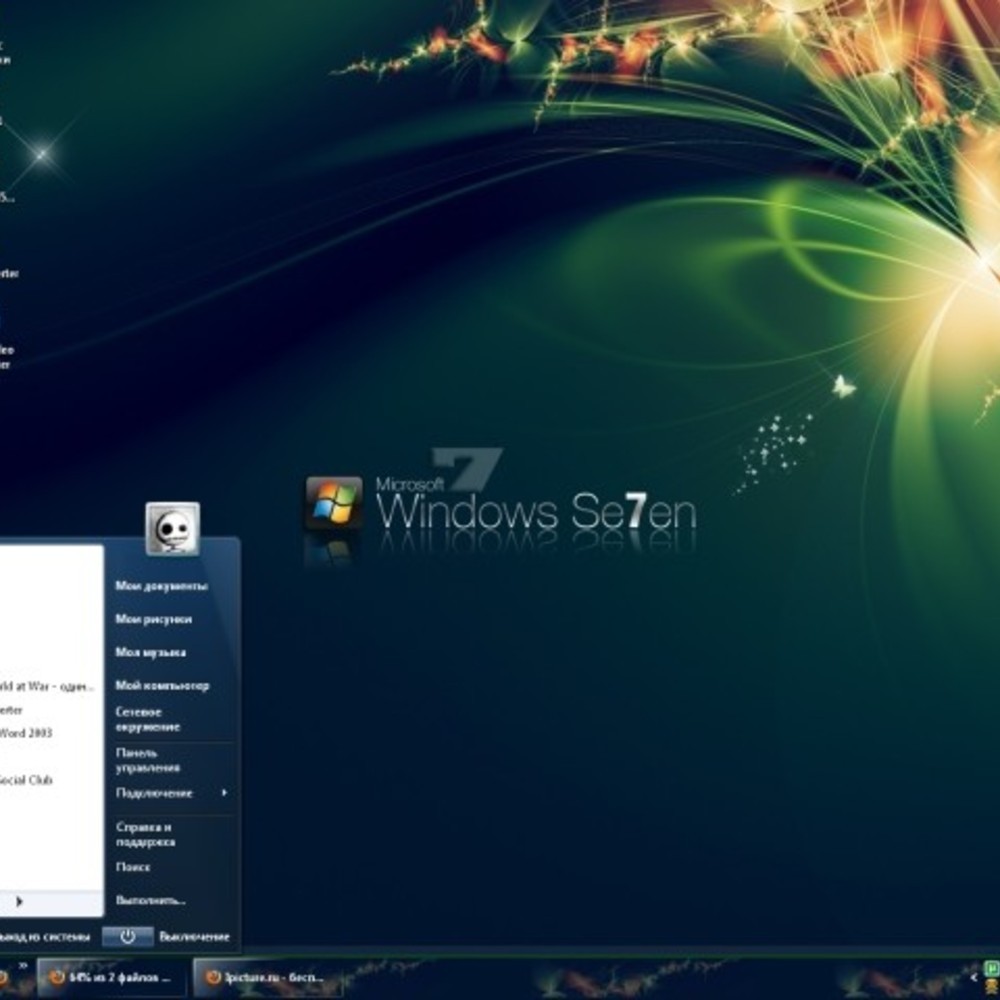Launch World at War entry in Start menu
Viewport: 1000px width, 1000px height.
(x=47, y=686)
